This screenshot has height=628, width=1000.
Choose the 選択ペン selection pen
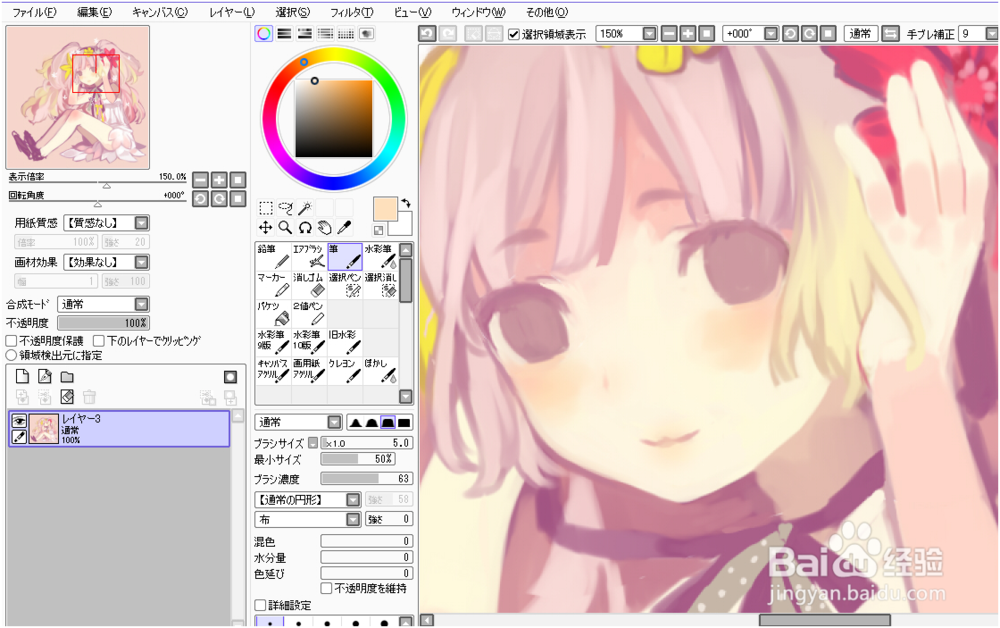(x=345, y=285)
